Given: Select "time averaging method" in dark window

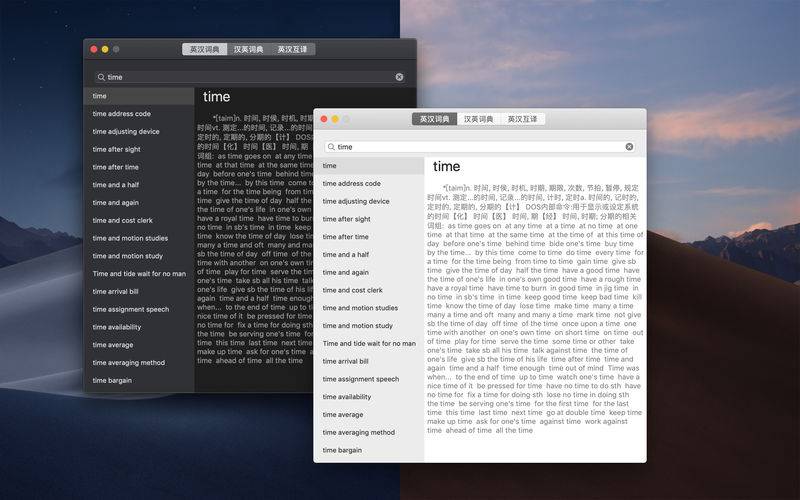Looking at the screenshot, I should point(129,363).
